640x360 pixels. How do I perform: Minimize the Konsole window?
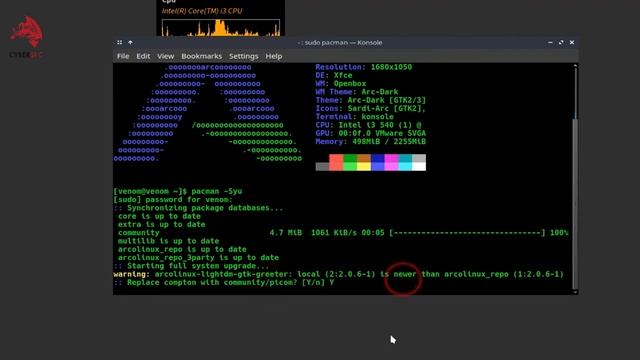[550, 42]
